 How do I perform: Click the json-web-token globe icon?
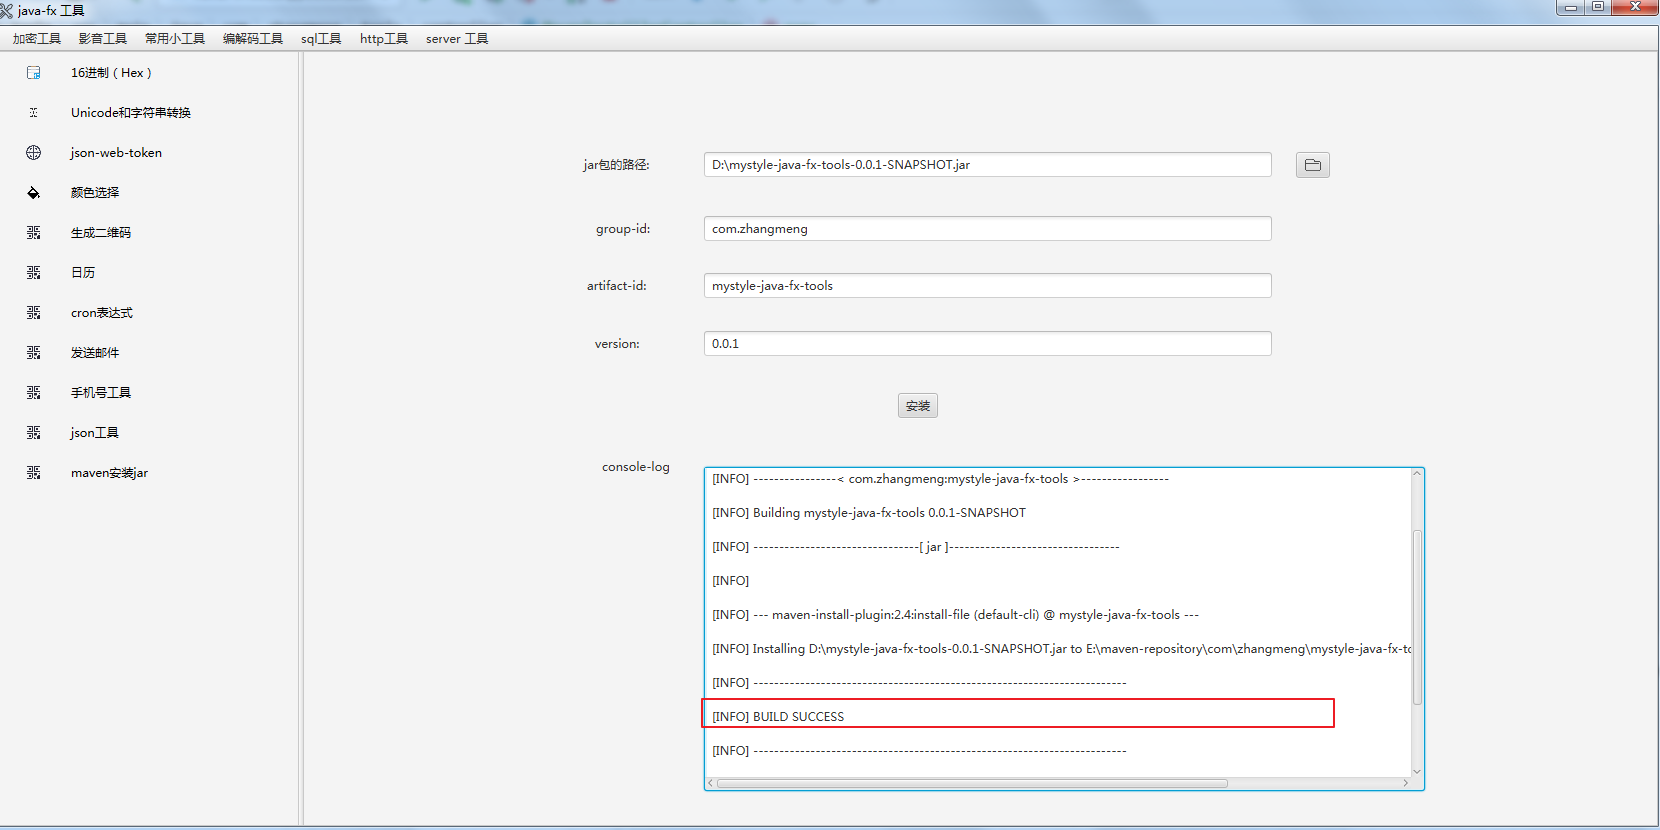click(34, 153)
